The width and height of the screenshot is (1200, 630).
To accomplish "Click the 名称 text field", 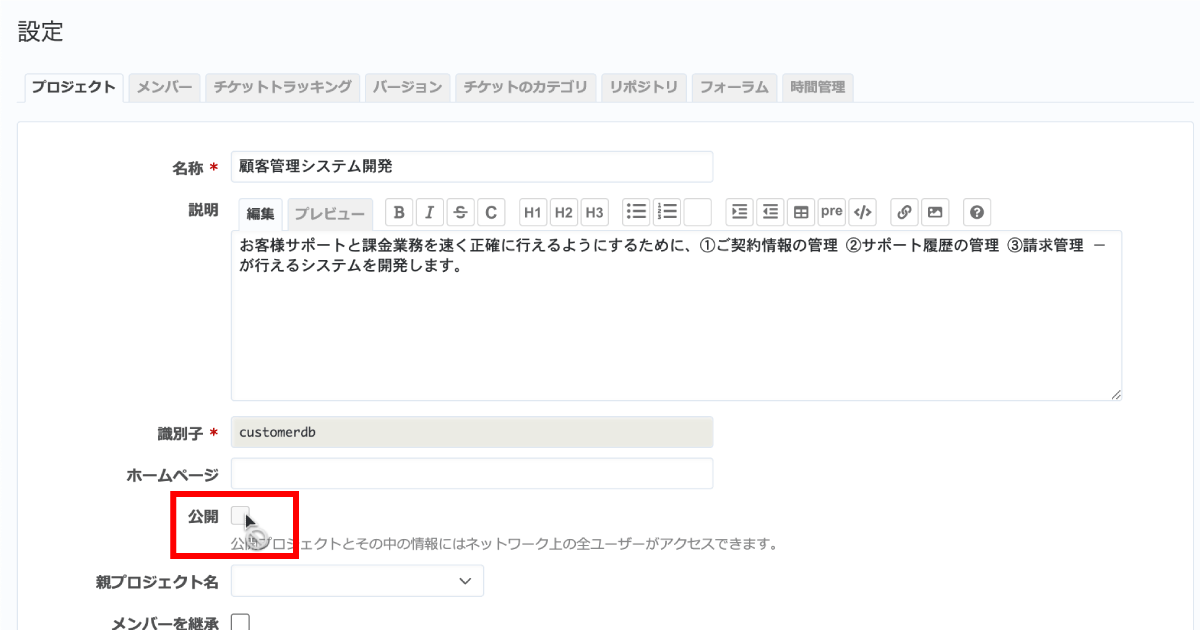I will tap(471, 167).
